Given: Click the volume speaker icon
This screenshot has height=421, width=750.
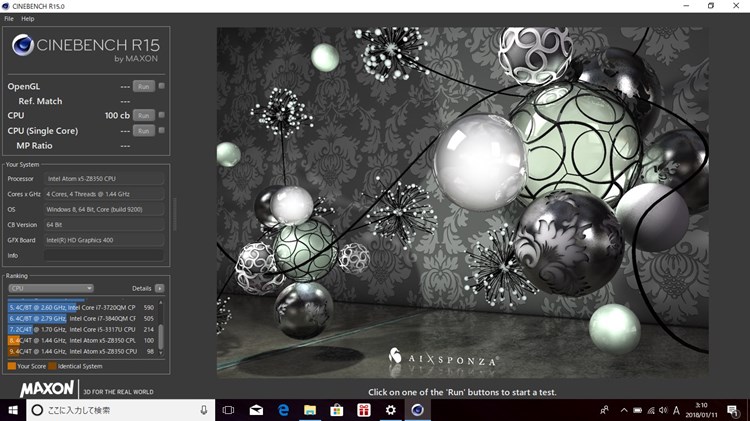Looking at the screenshot, I should click(x=663, y=410).
